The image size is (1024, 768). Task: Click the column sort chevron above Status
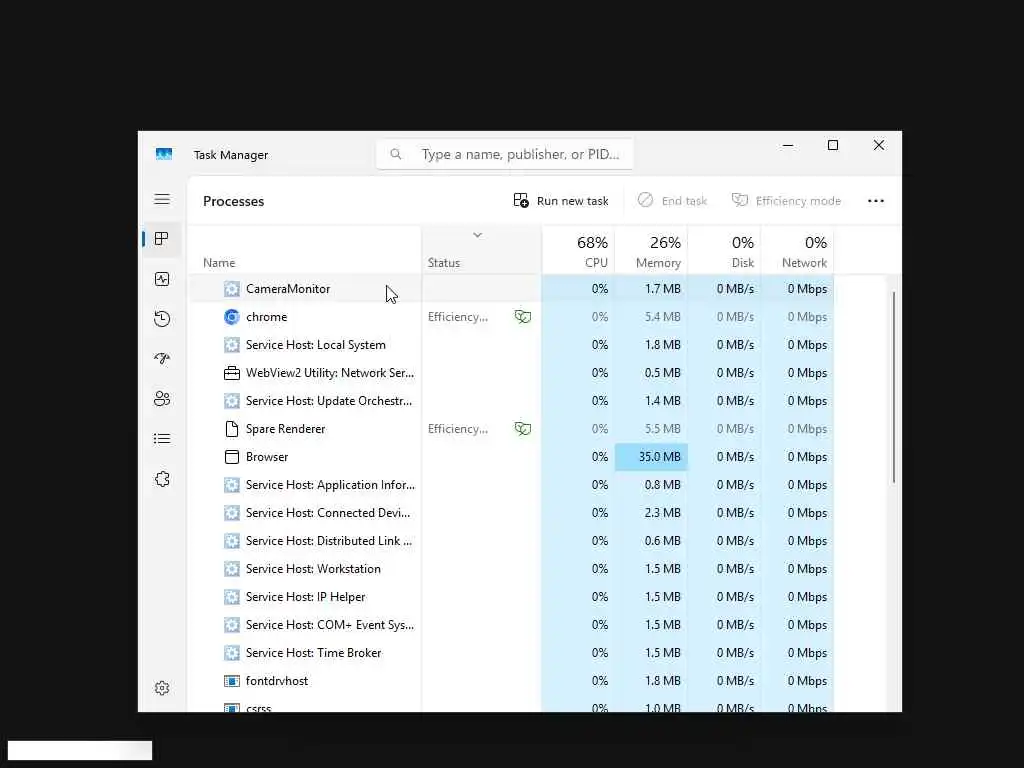pos(477,235)
